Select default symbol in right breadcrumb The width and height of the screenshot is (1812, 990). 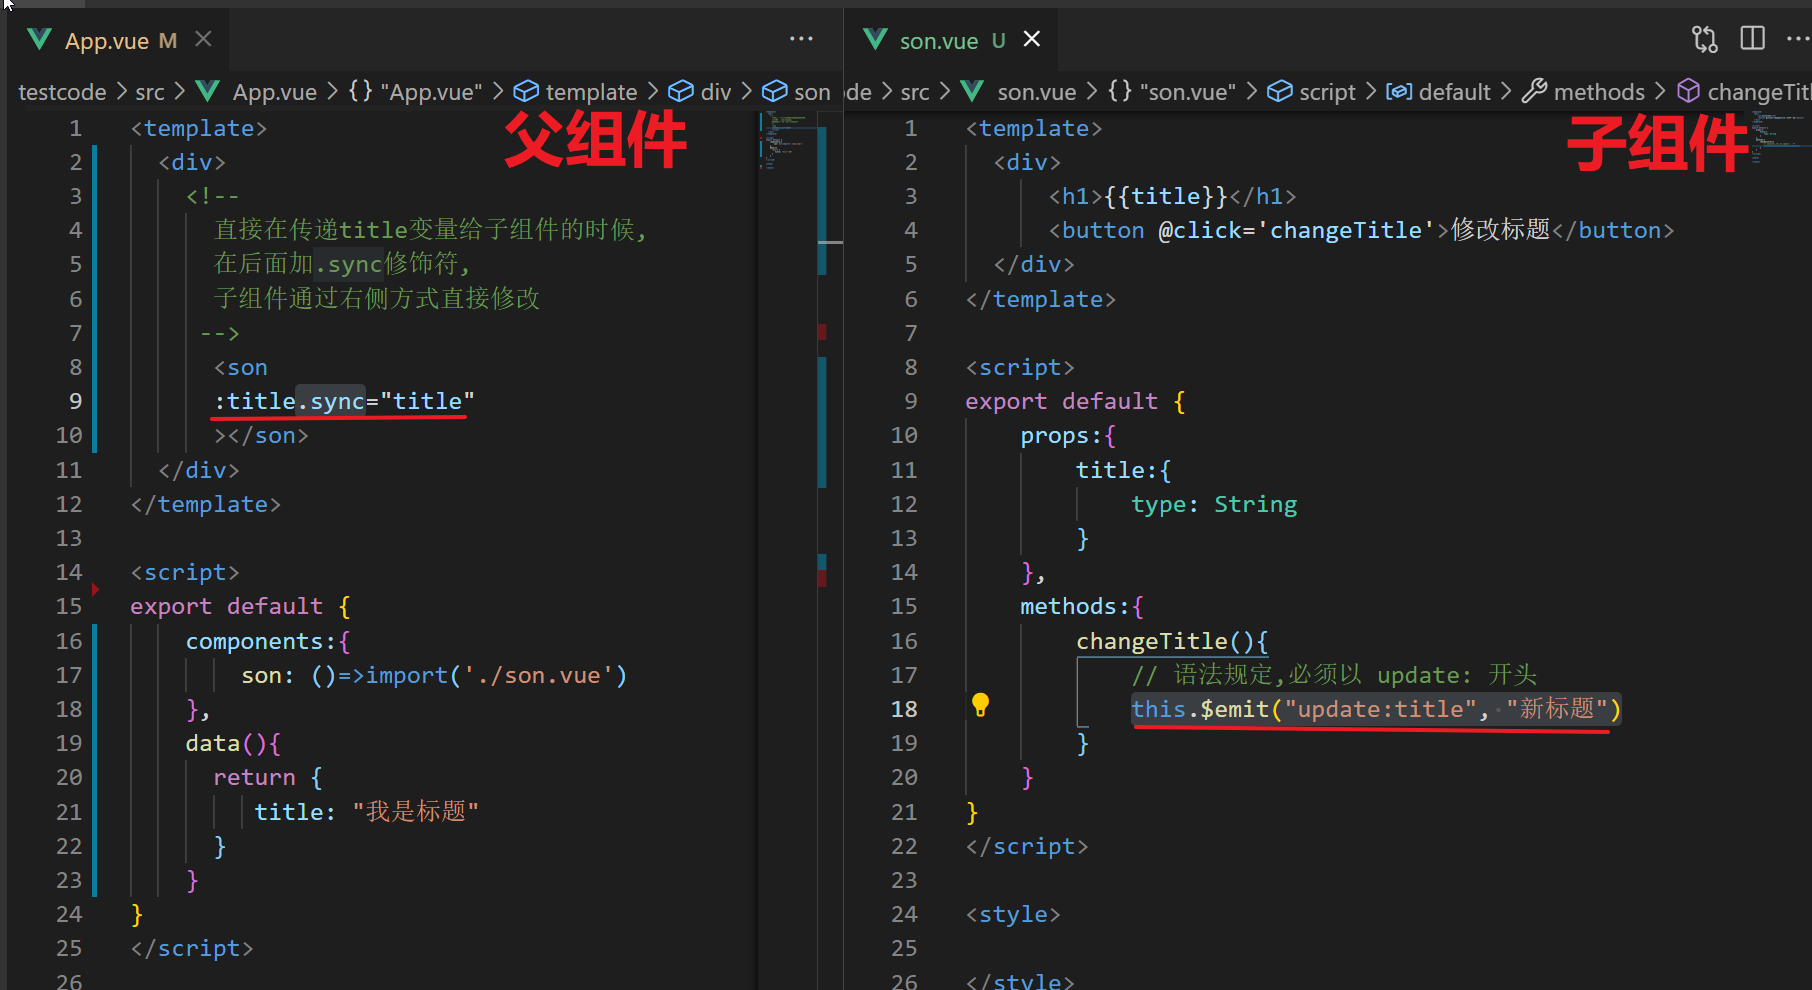click(x=1438, y=92)
